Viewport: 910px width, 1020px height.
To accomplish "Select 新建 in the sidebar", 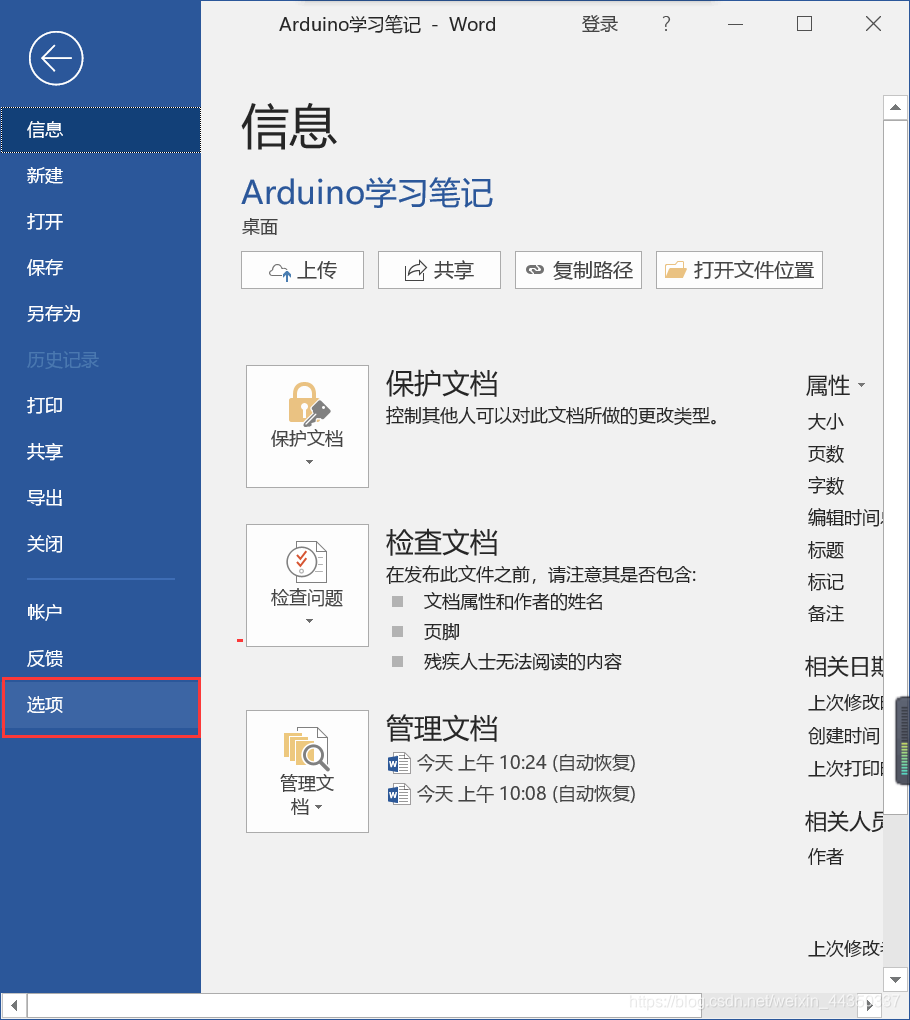I will 101,176.
